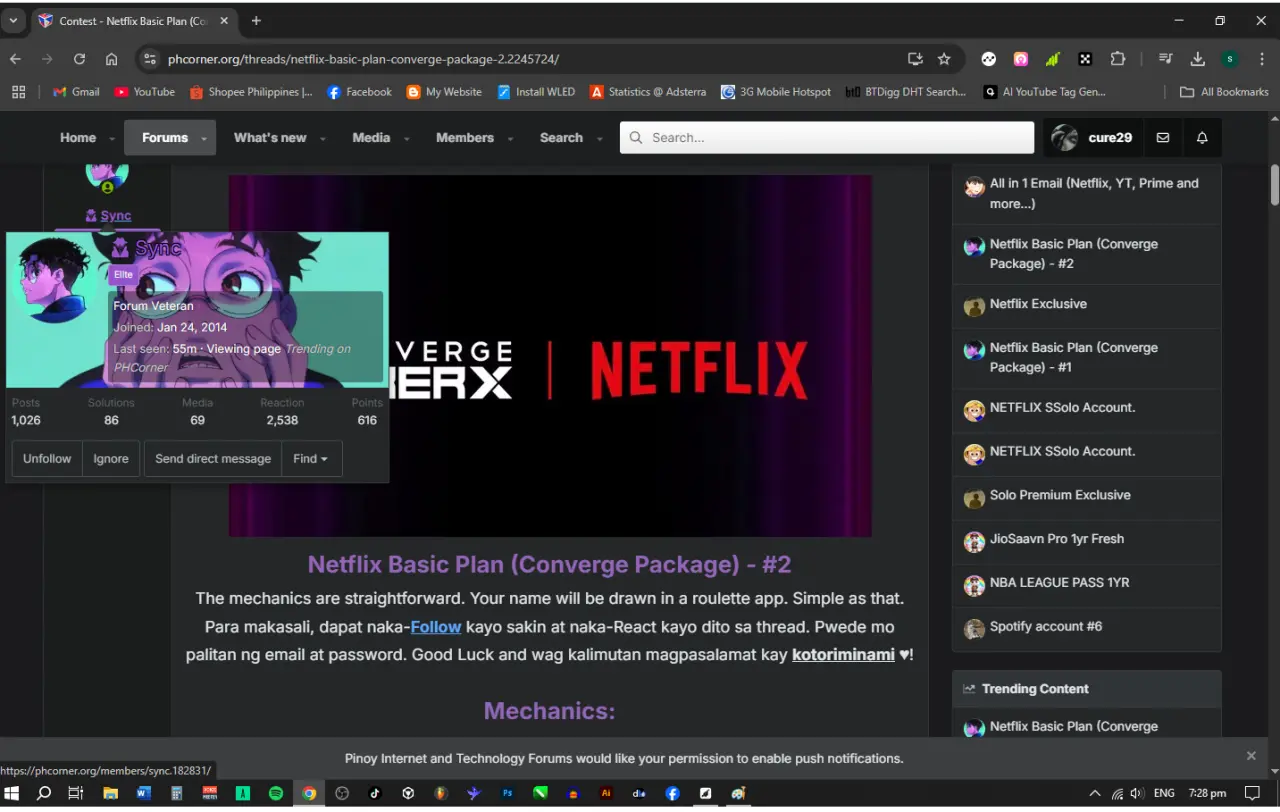The width and height of the screenshot is (1280, 812).
Task: Open the media control music-note icon
Action: (x=1165, y=59)
